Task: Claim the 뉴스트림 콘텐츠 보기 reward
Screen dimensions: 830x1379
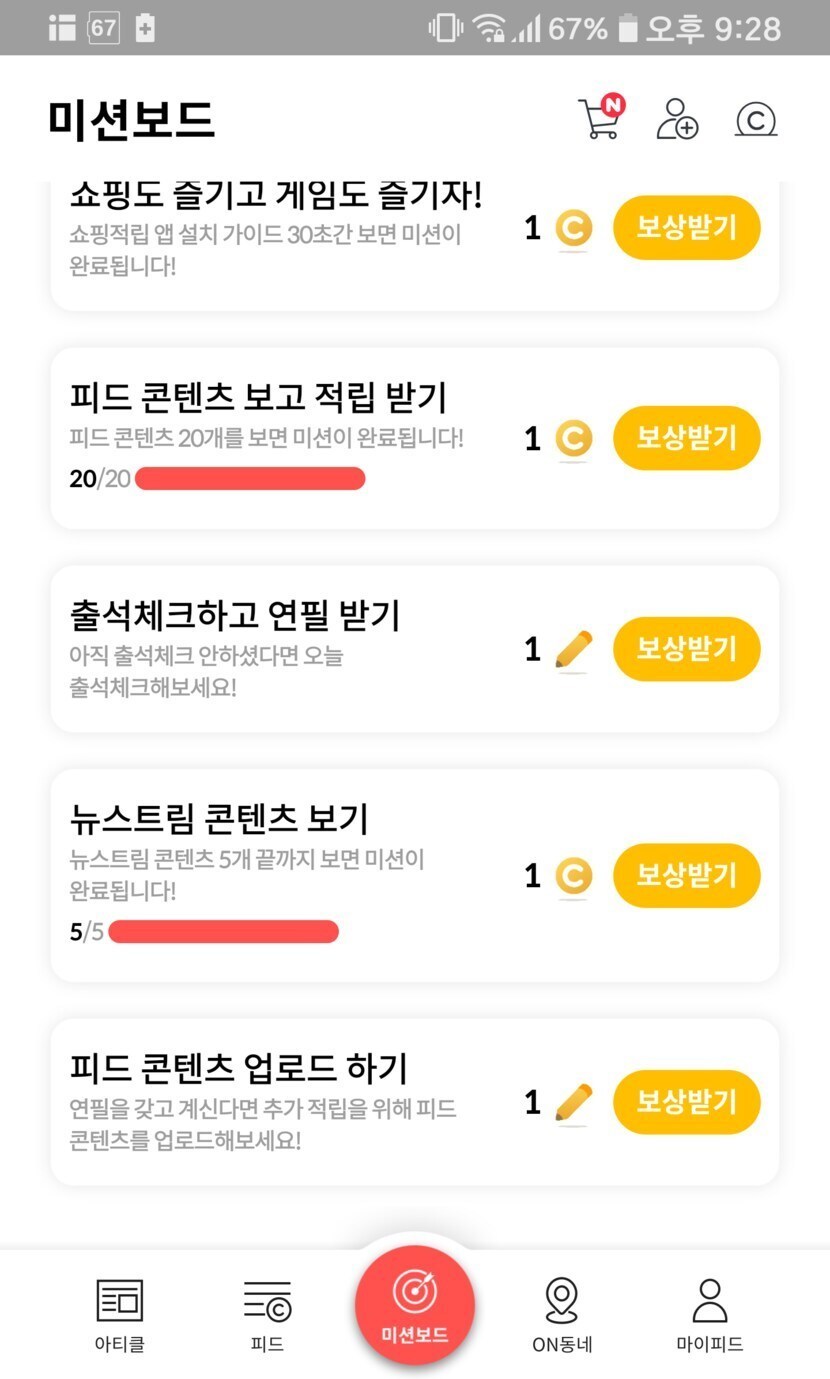Action: point(686,876)
